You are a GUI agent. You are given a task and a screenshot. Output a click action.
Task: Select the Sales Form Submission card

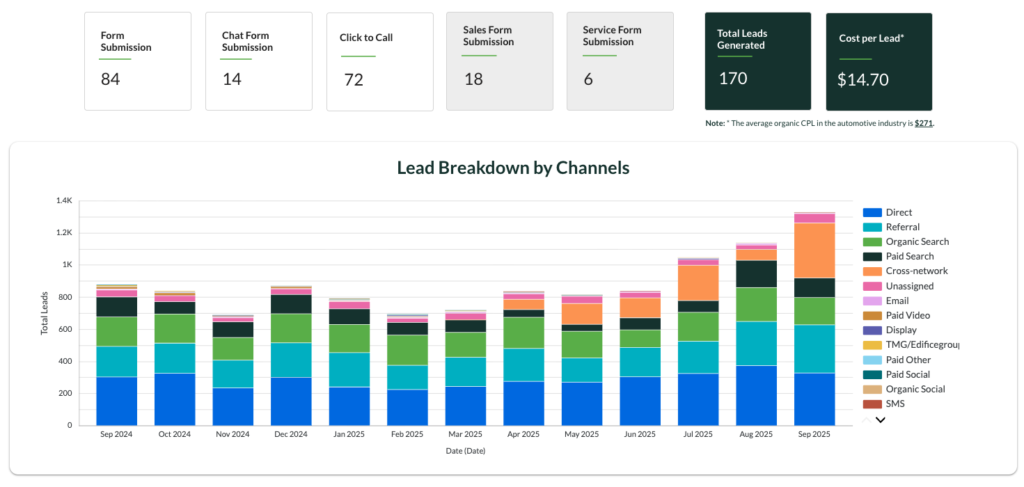(499, 61)
